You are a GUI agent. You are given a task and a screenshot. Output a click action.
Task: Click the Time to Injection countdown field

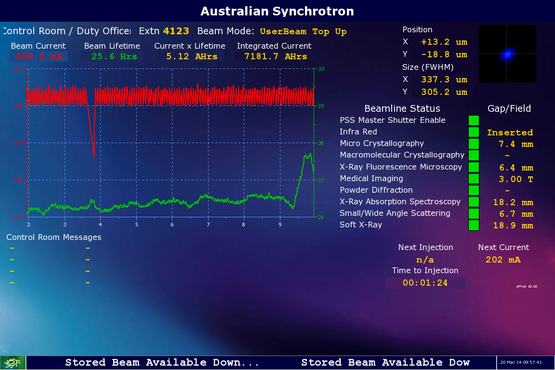pyautogui.click(x=425, y=283)
